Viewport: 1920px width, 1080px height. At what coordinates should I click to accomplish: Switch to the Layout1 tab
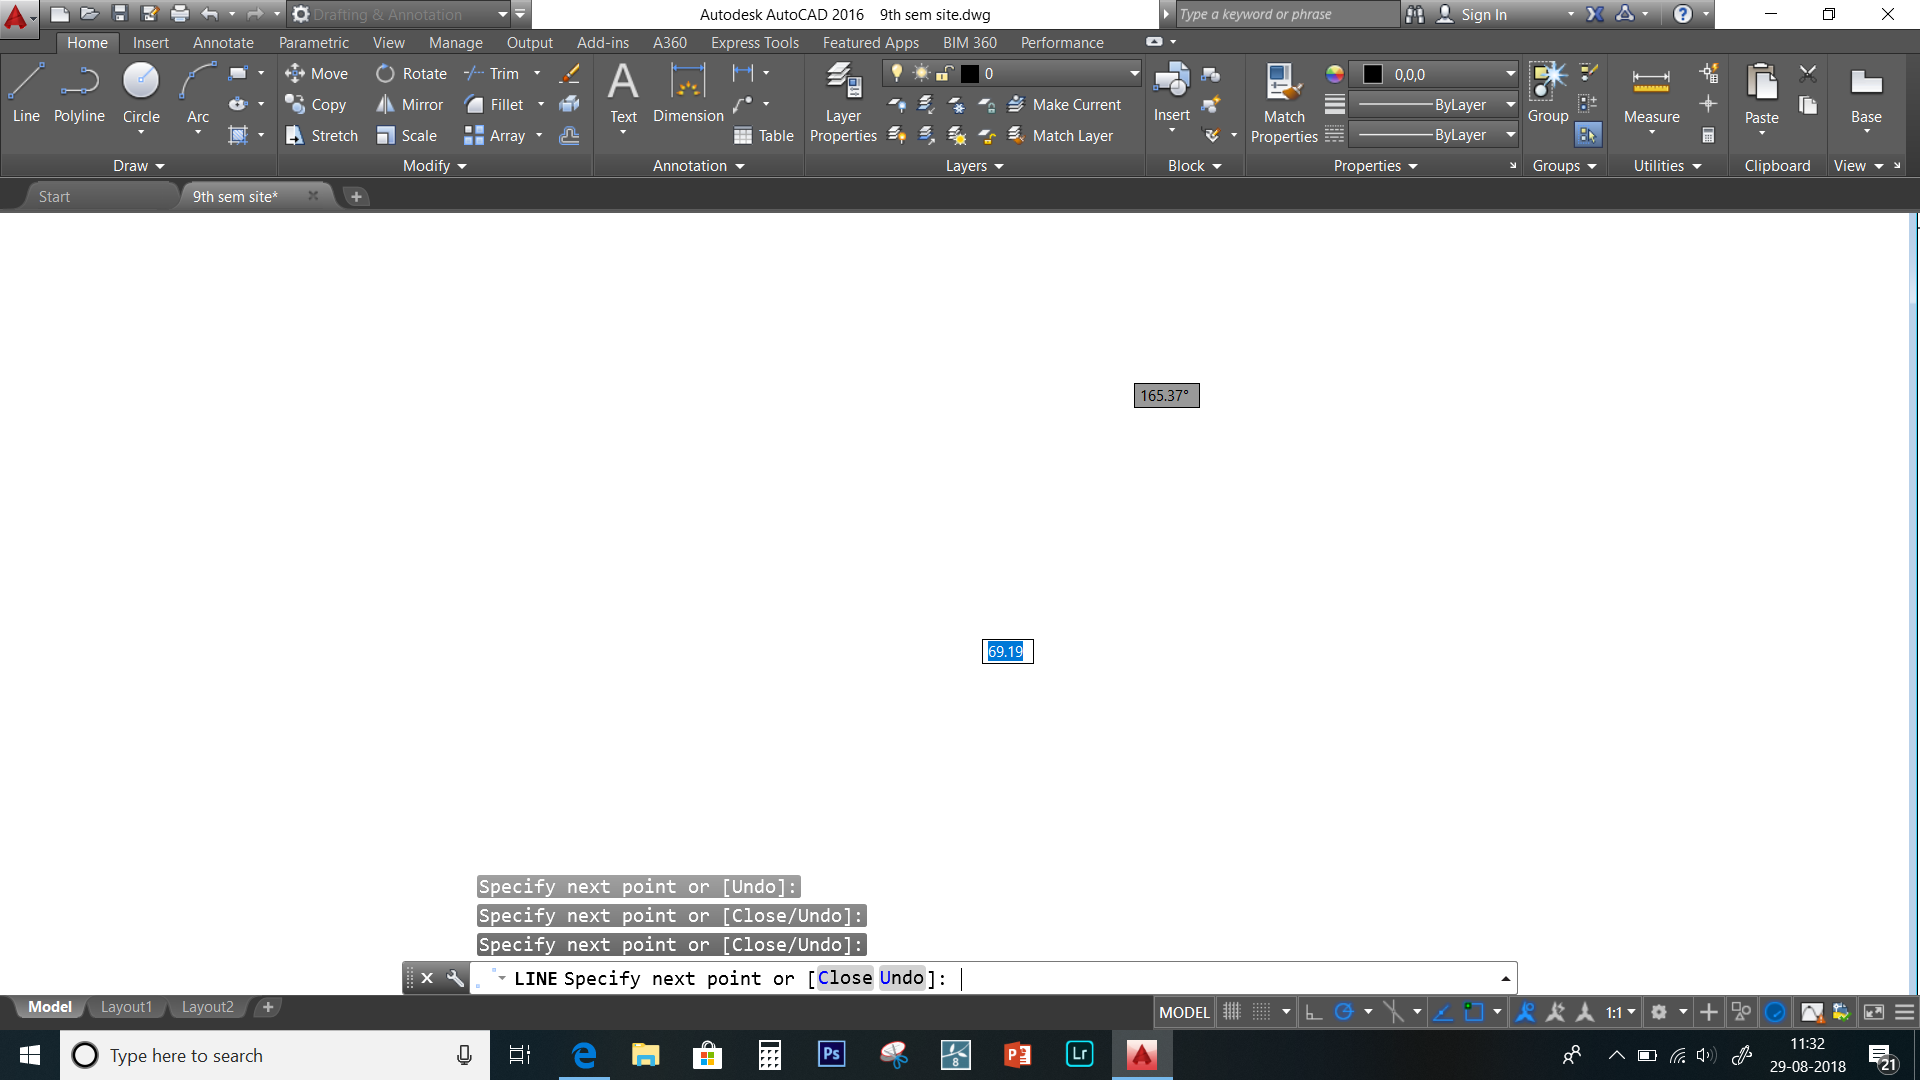(126, 1007)
